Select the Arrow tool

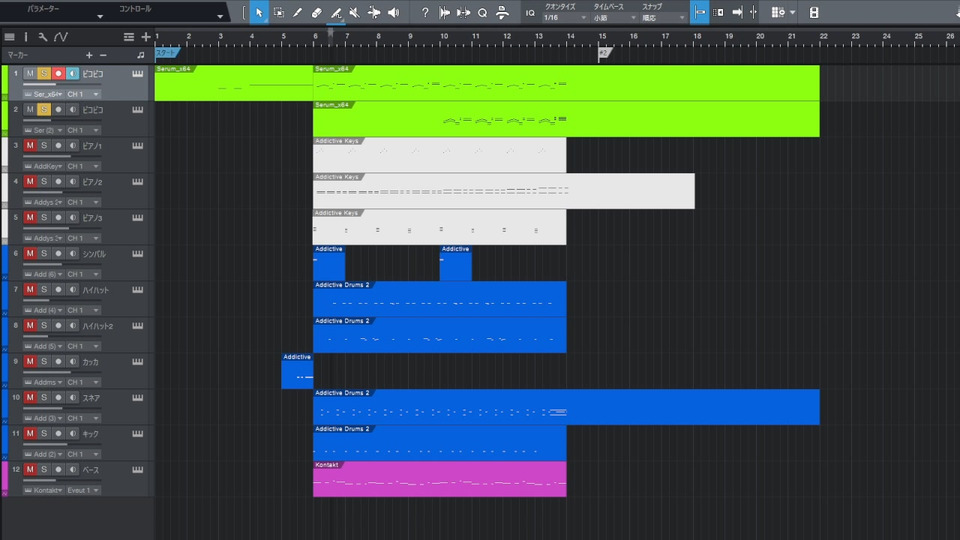(259, 12)
